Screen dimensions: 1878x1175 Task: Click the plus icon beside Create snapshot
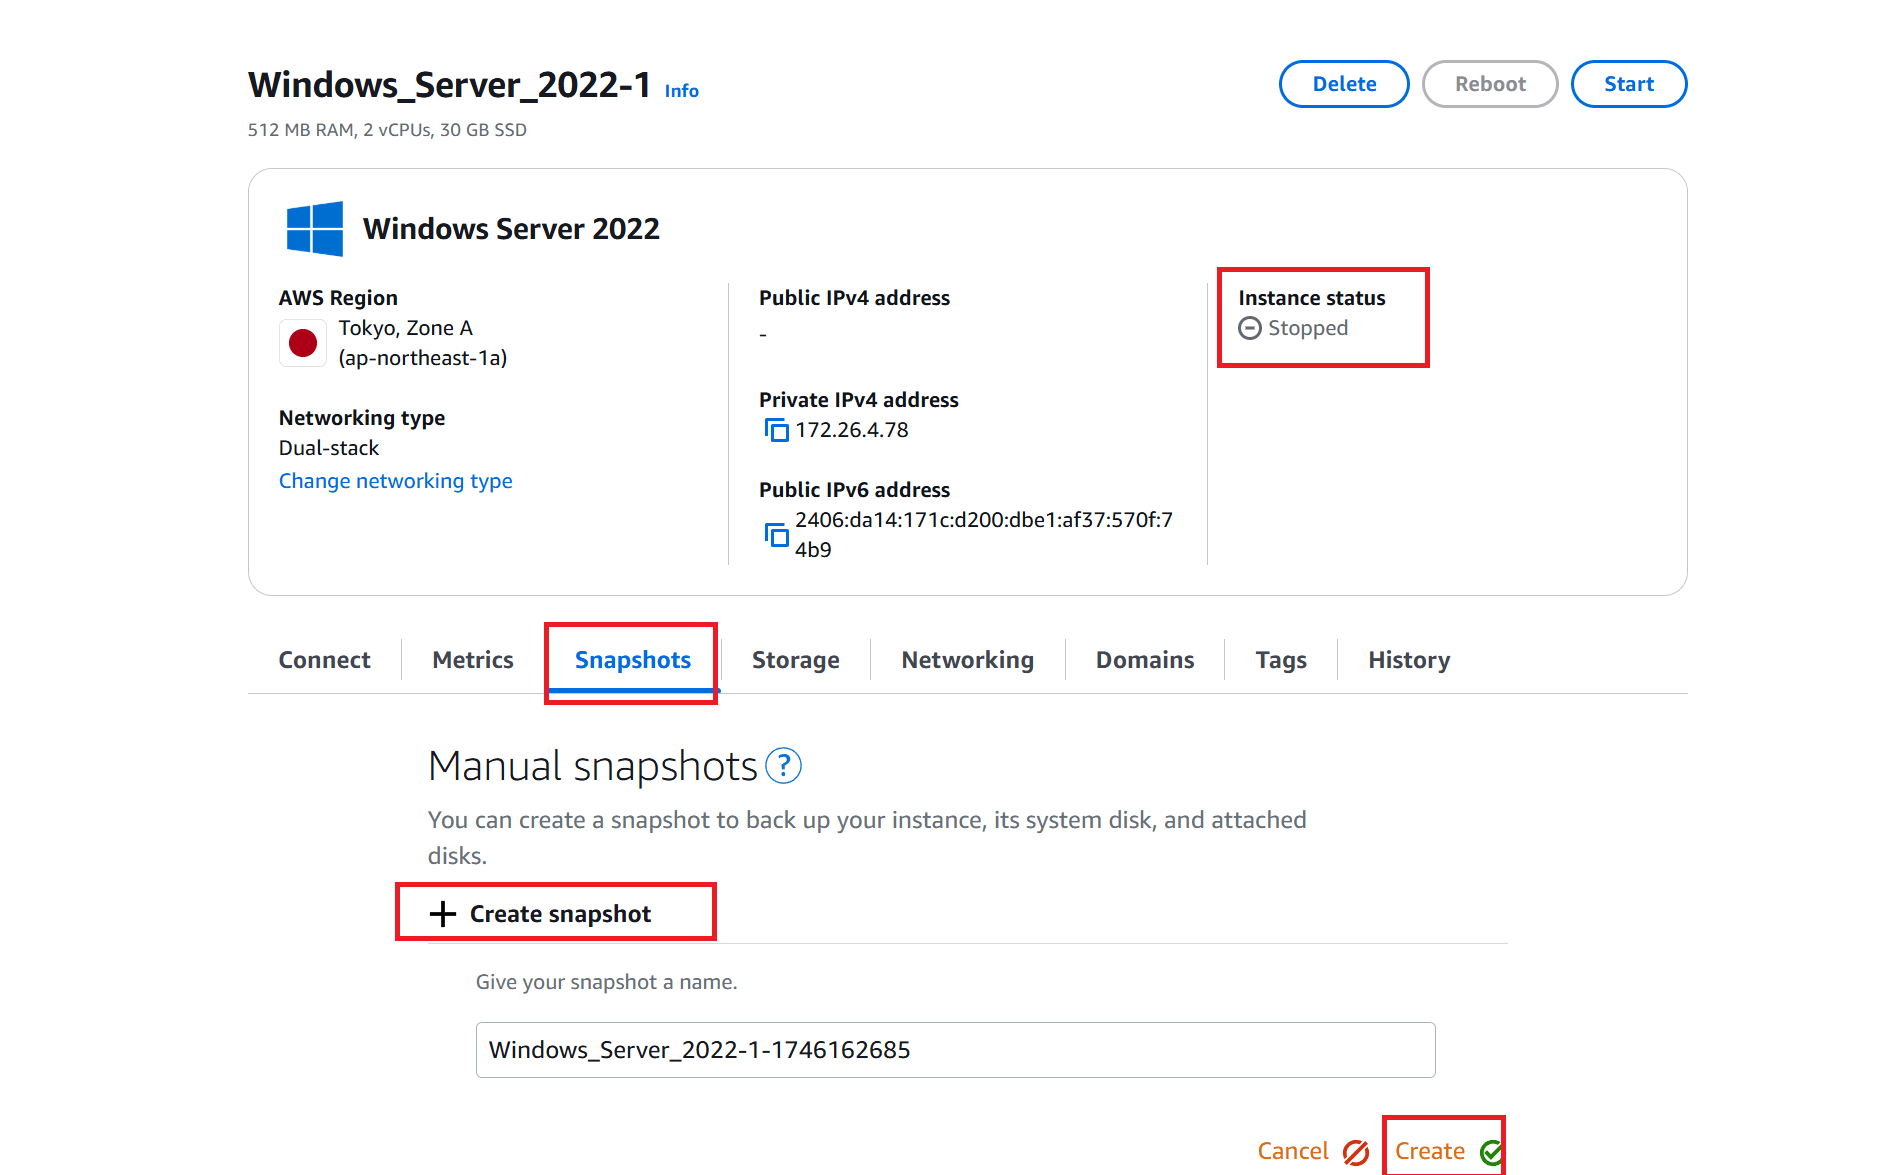442,914
